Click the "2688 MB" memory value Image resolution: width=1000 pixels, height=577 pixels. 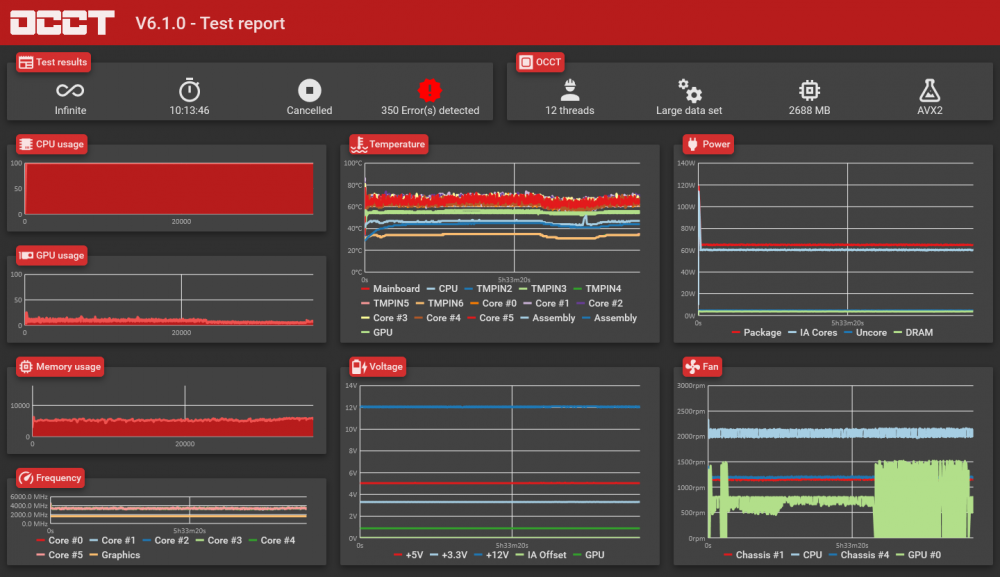coord(809,110)
